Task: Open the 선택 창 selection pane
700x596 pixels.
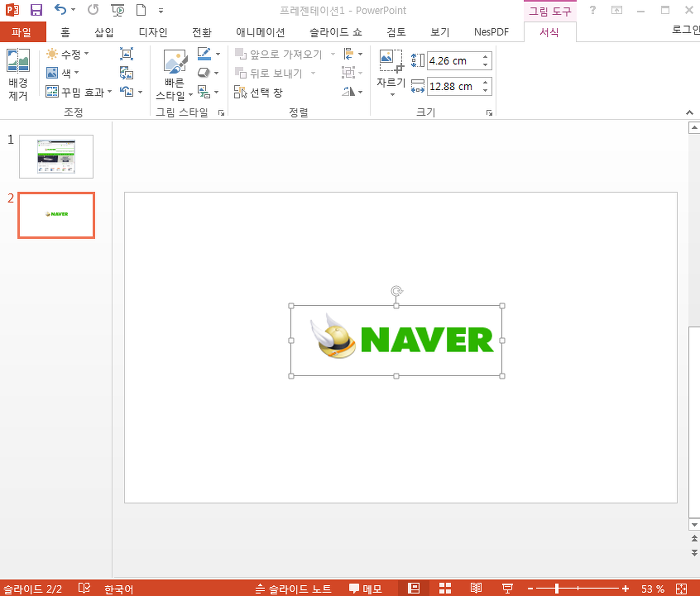Action: tap(258, 92)
